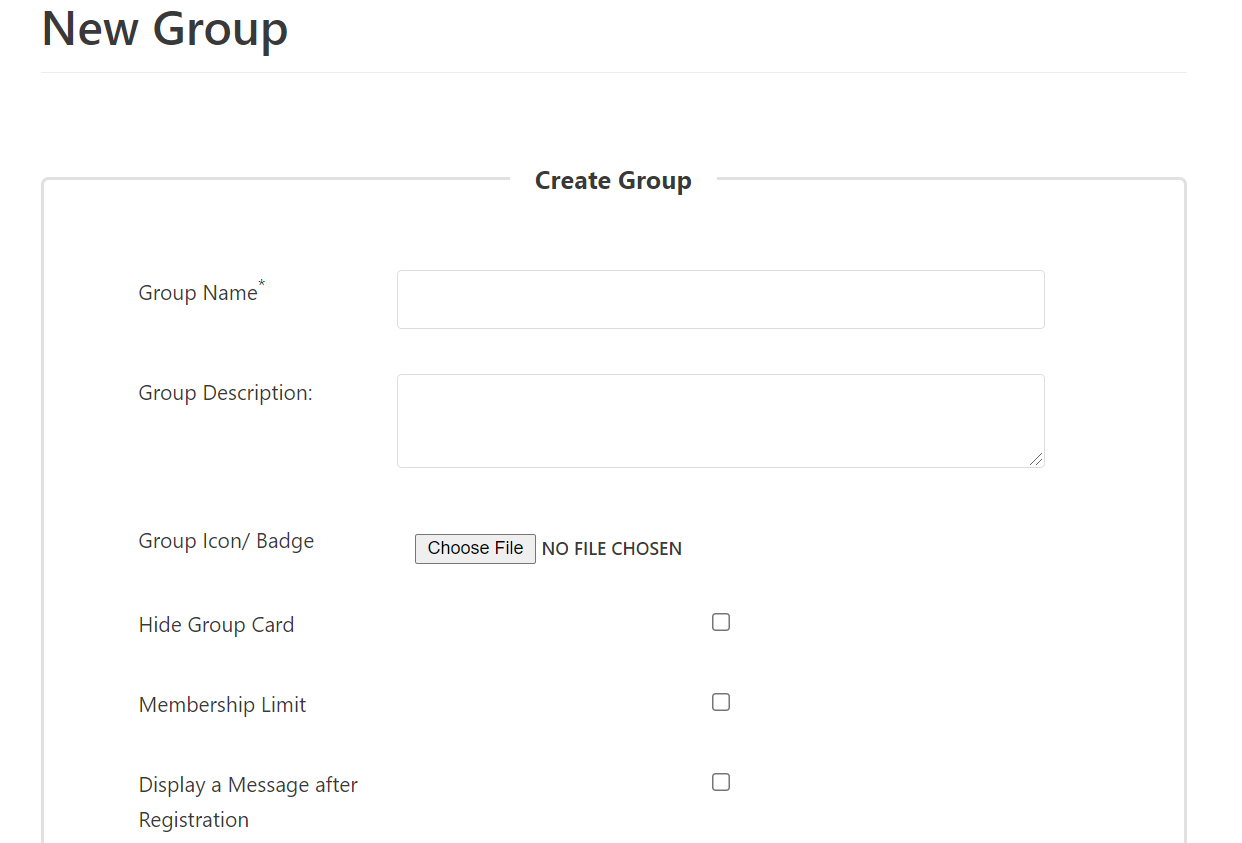Image resolution: width=1242 pixels, height=843 pixels.
Task: Enable Display a Message after Registration
Action: tap(721, 782)
